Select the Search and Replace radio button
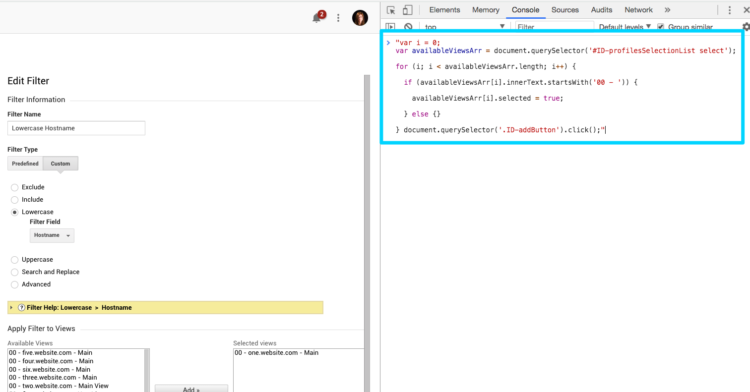Image resolution: width=750 pixels, height=392 pixels. tap(14, 272)
